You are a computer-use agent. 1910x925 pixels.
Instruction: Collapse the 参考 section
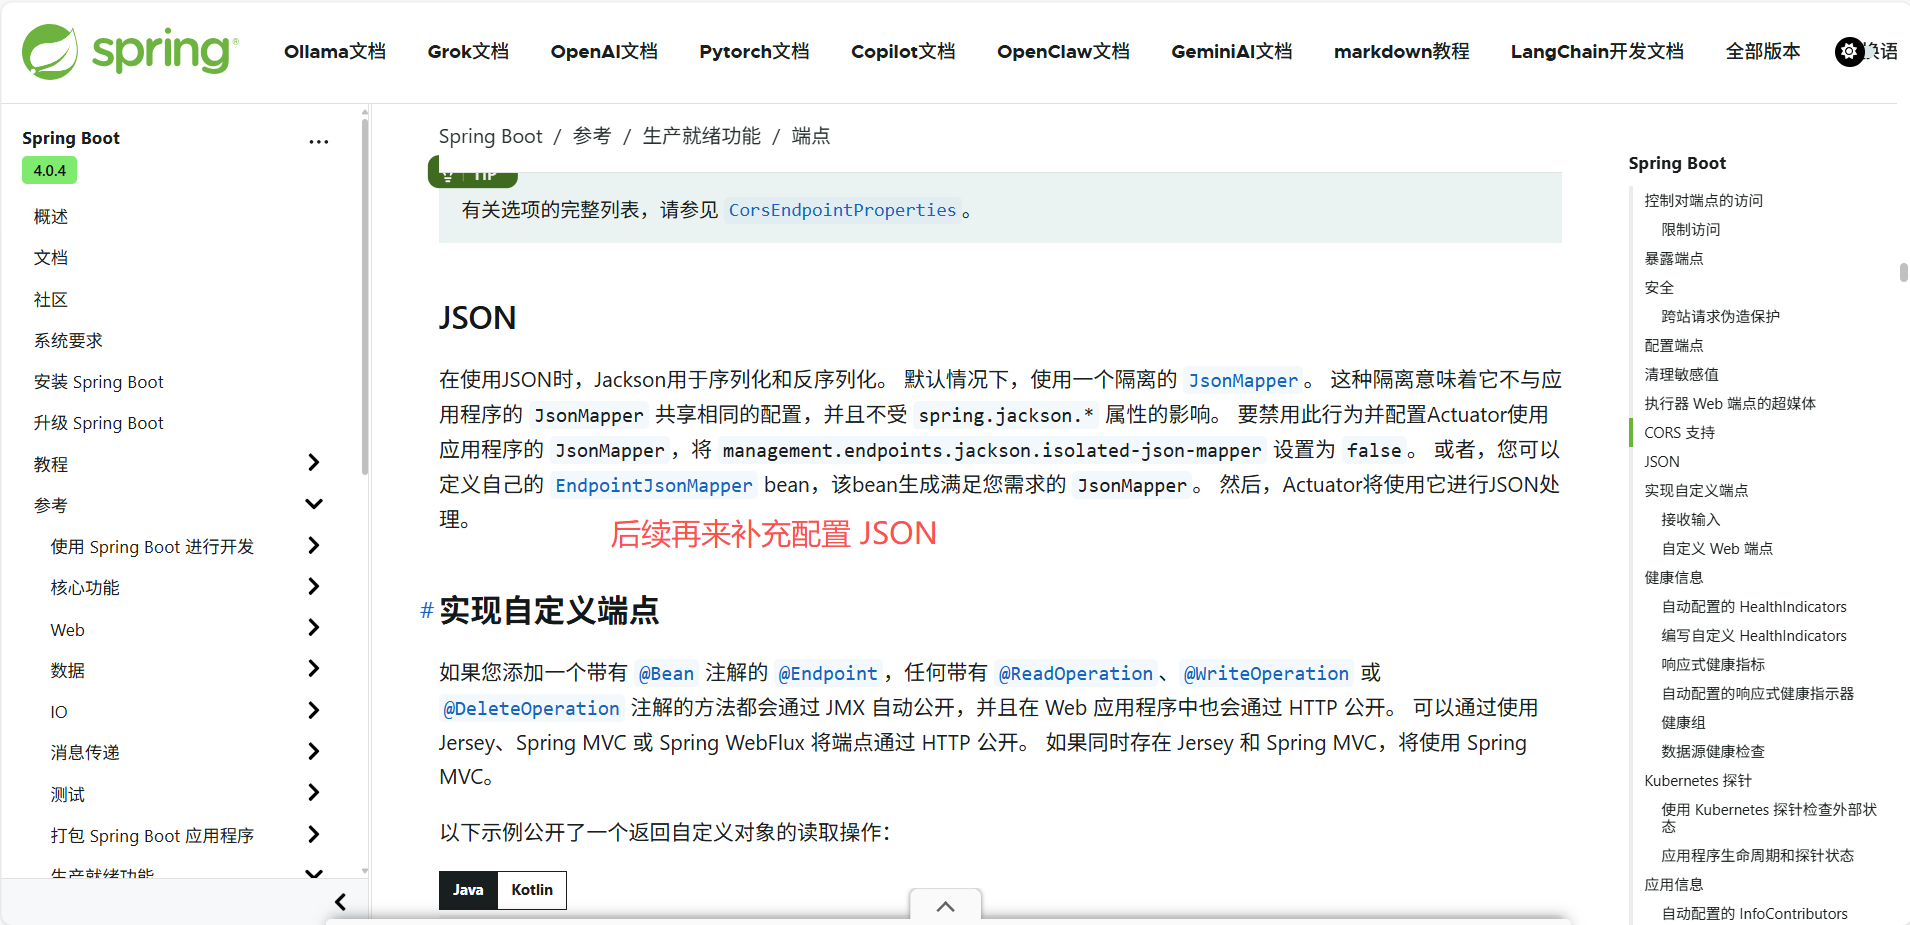(x=314, y=504)
